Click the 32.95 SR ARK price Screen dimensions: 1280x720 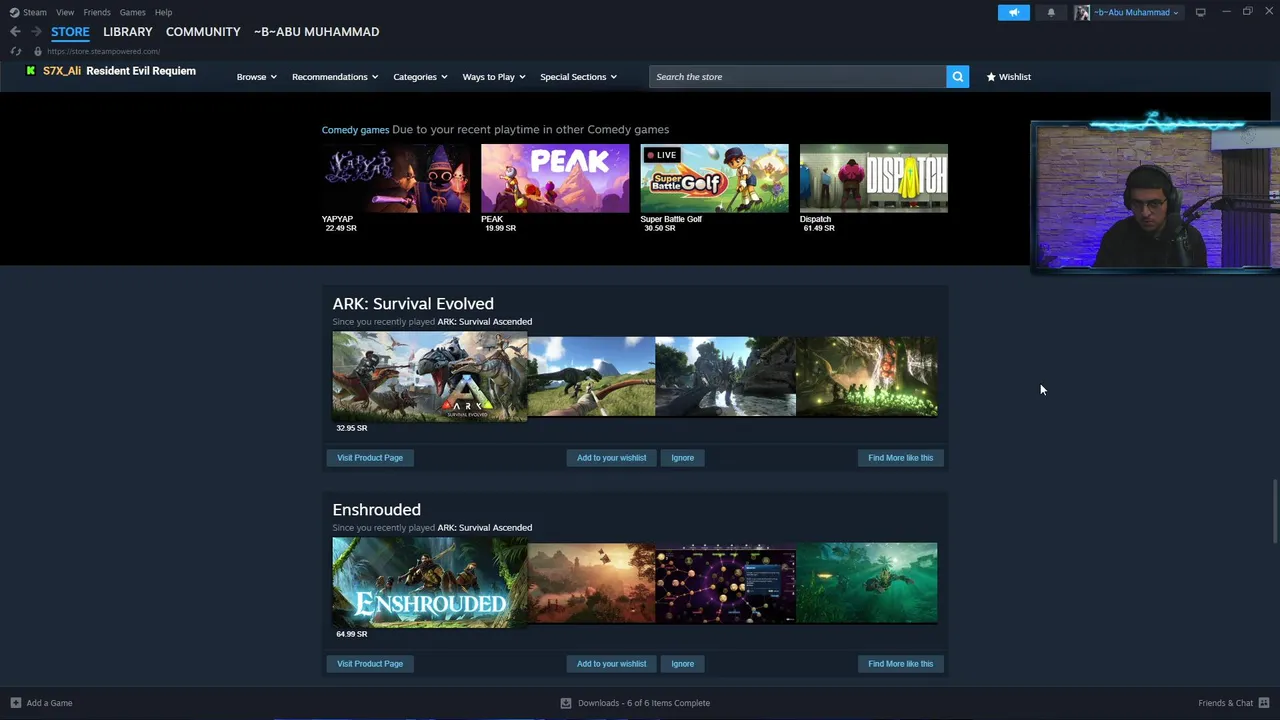(352, 428)
